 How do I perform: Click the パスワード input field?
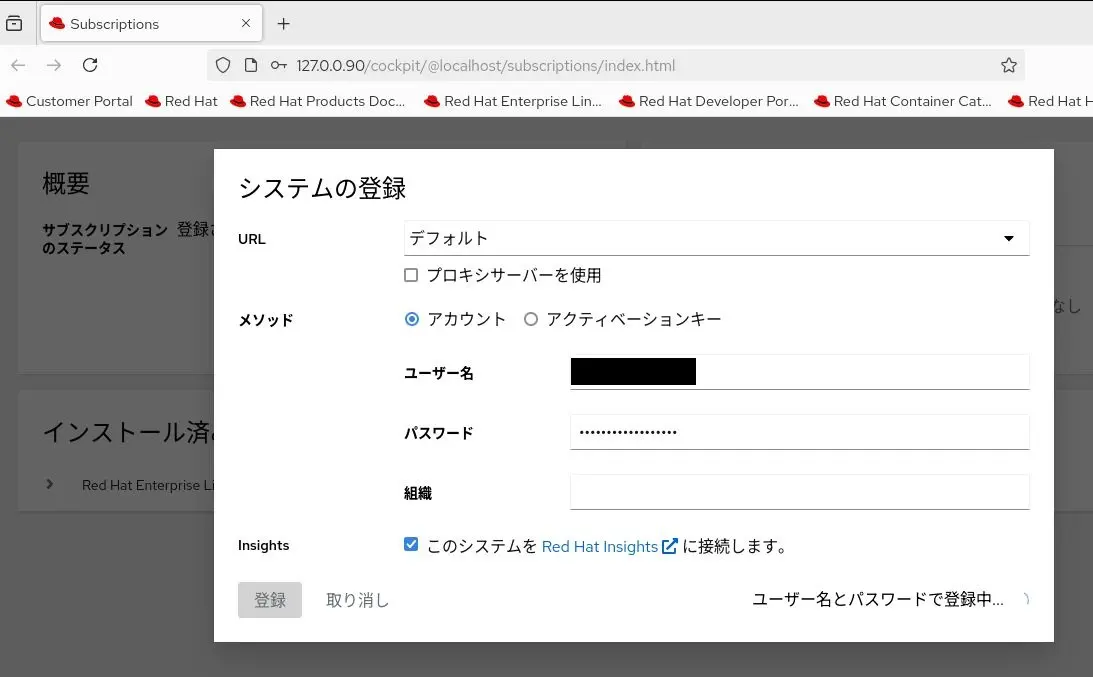click(798, 432)
